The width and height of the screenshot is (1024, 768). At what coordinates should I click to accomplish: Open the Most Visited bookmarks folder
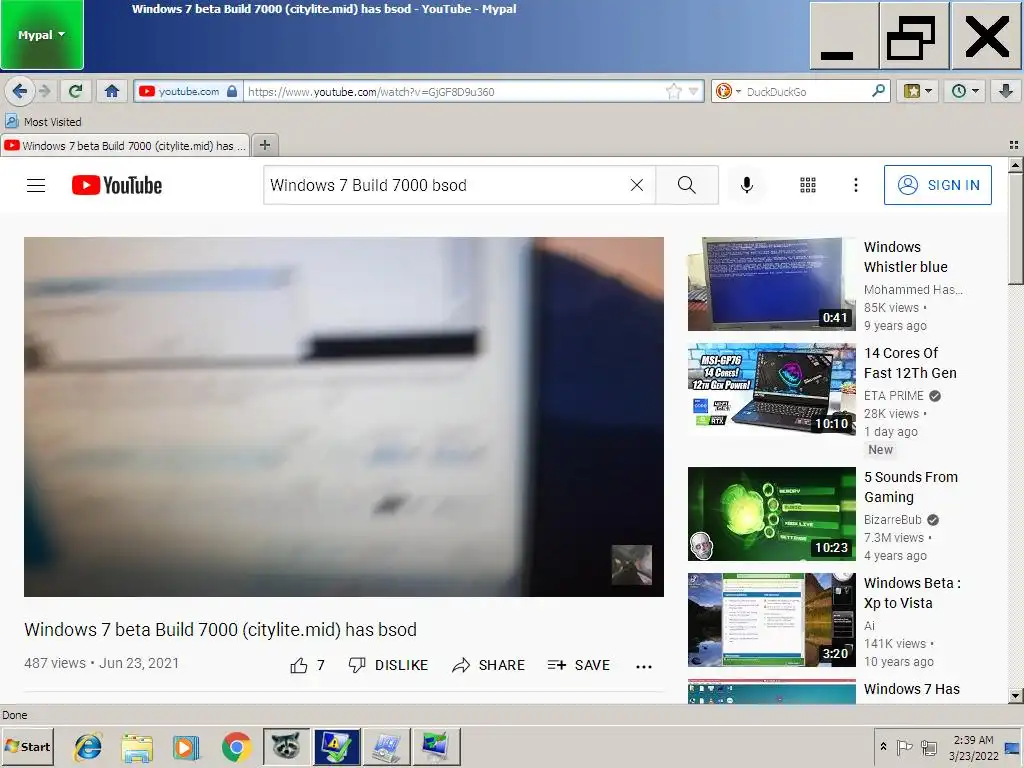44,121
